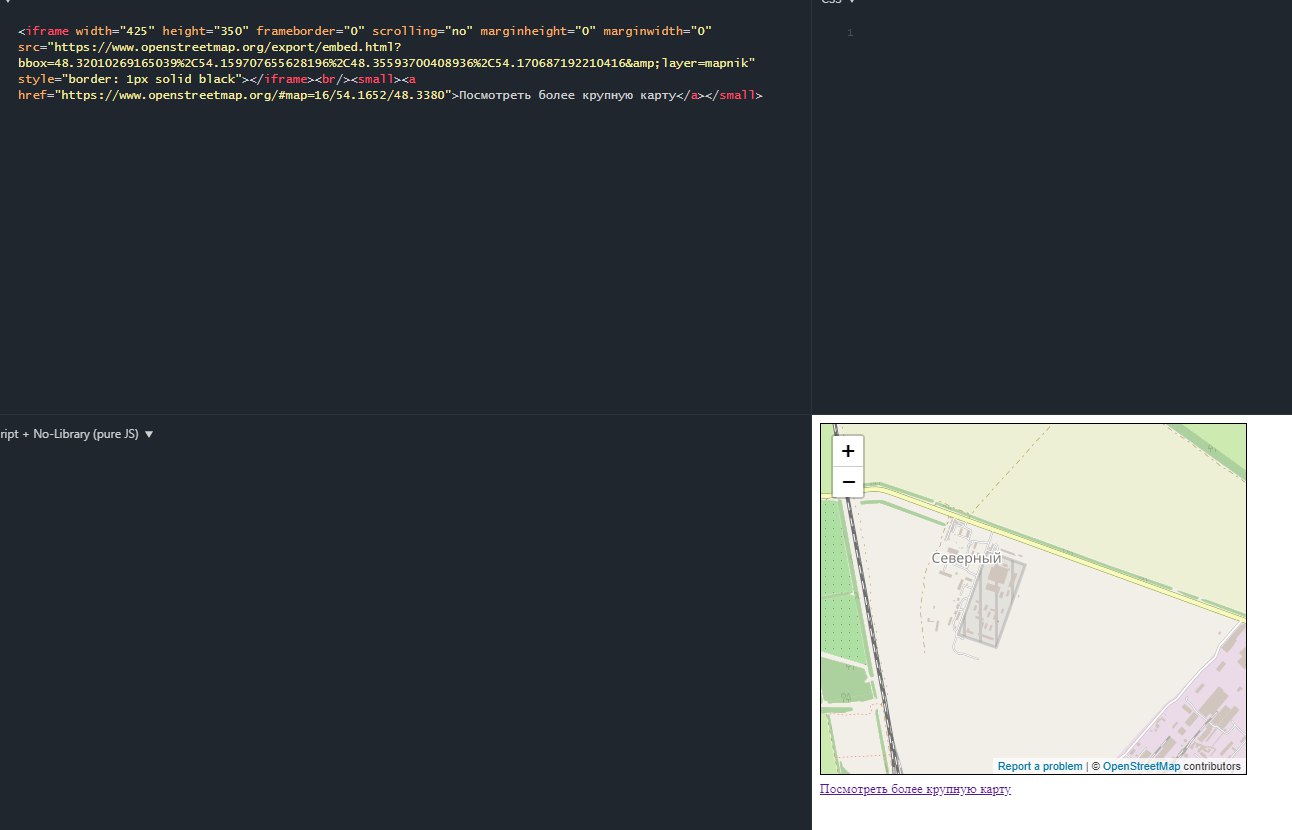Click the 'iframe width="425"' code line
Screen dimensions: 1292x830
point(365,31)
